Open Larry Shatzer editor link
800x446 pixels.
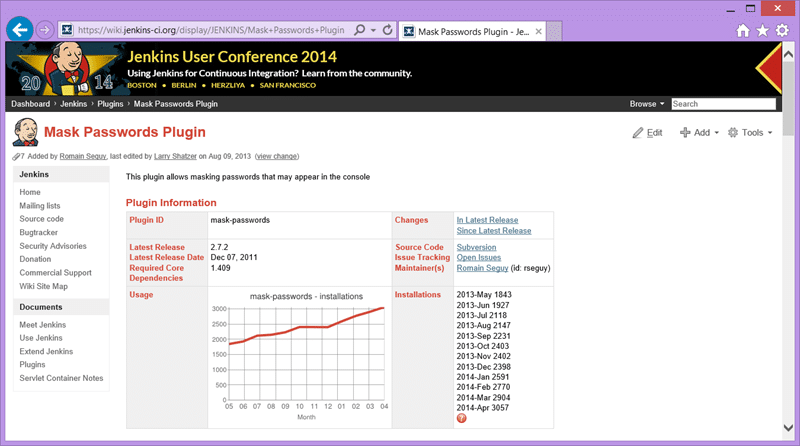175,157
